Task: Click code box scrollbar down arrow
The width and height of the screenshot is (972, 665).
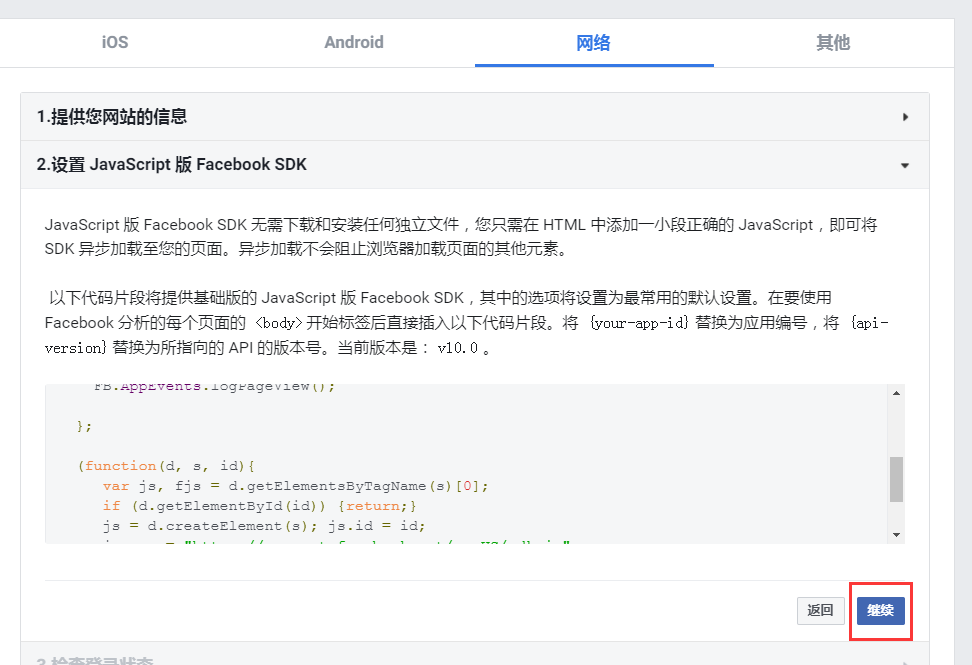Action: tap(896, 535)
